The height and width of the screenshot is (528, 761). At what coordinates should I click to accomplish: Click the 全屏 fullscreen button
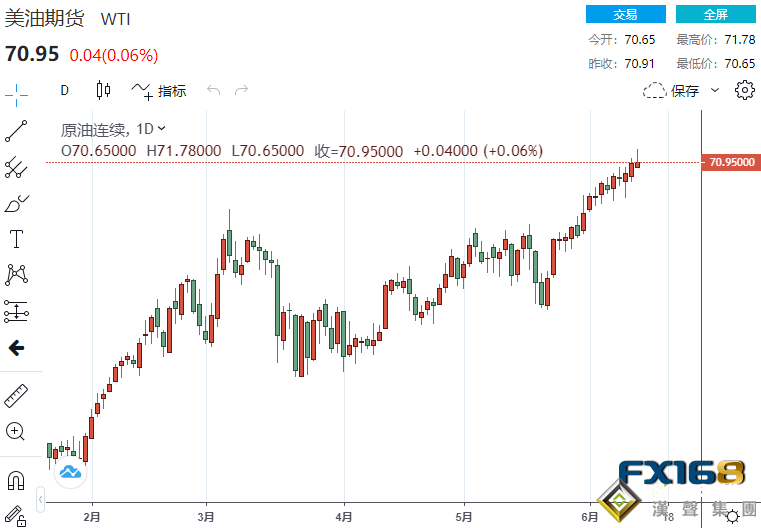click(x=715, y=14)
